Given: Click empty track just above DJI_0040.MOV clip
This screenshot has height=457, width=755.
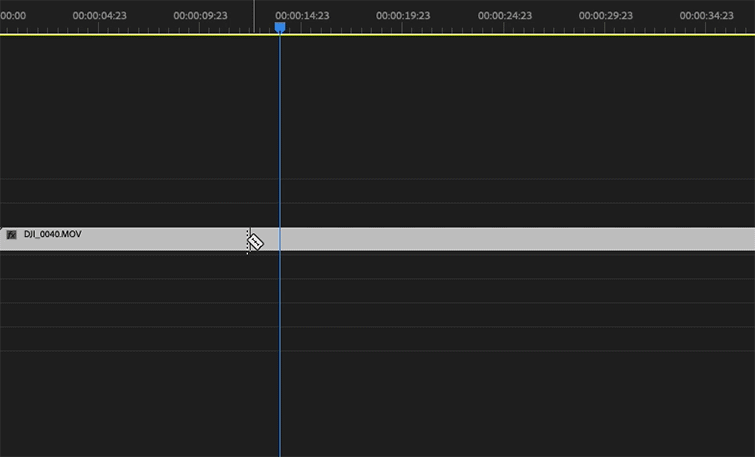Looking at the screenshot, I should click(x=378, y=215).
